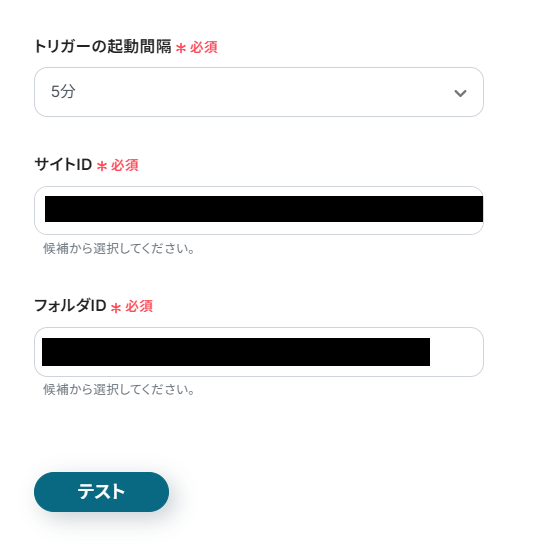This screenshot has height=547, width=535.
Task: Click the 5分 value text in the dropdown
Action: point(63,92)
